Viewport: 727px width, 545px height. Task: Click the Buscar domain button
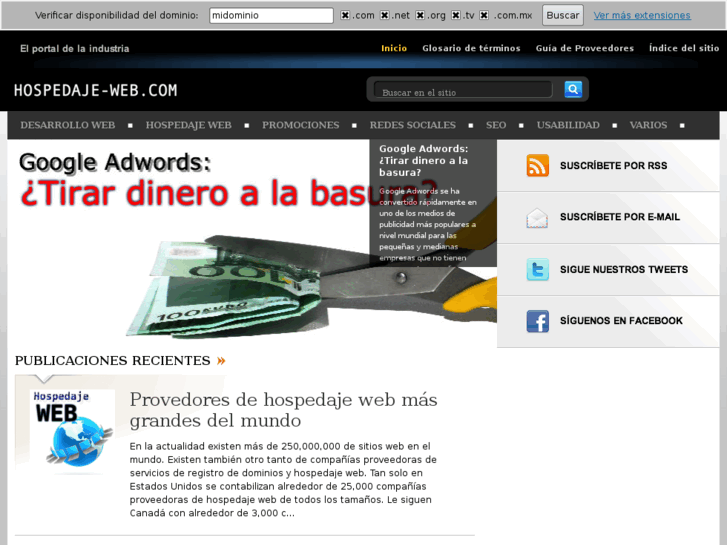pos(563,15)
